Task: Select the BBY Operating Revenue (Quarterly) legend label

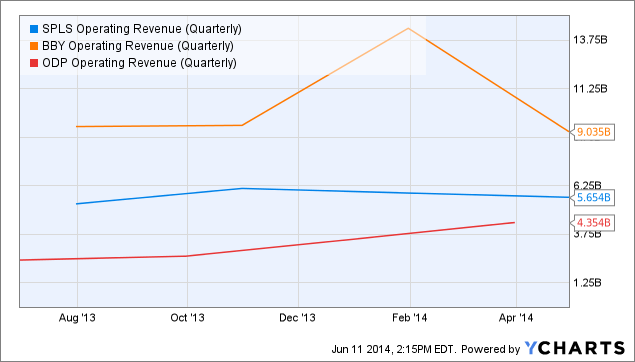Action: [x=138, y=46]
